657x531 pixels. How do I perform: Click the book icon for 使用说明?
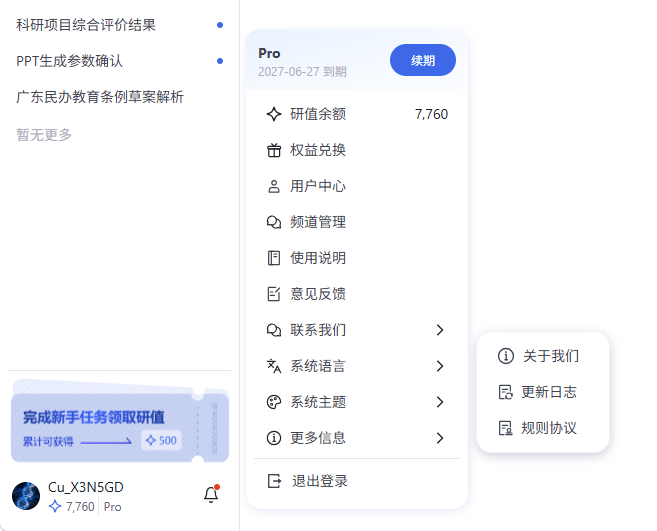274,258
